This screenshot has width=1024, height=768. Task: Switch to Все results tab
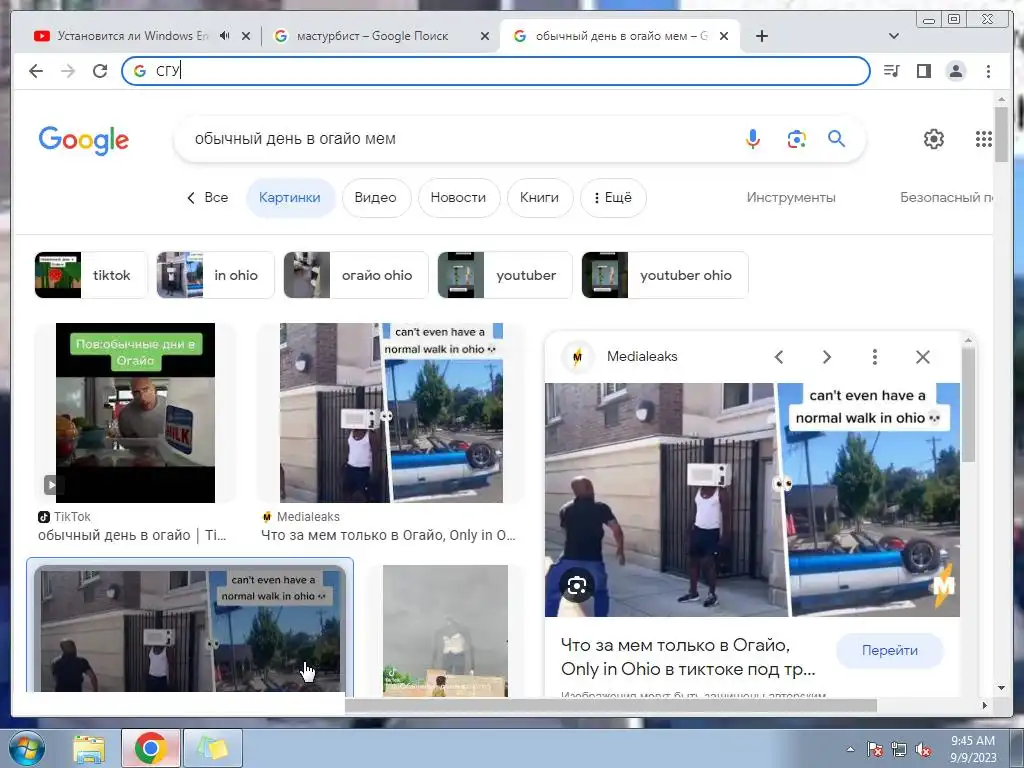point(208,197)
